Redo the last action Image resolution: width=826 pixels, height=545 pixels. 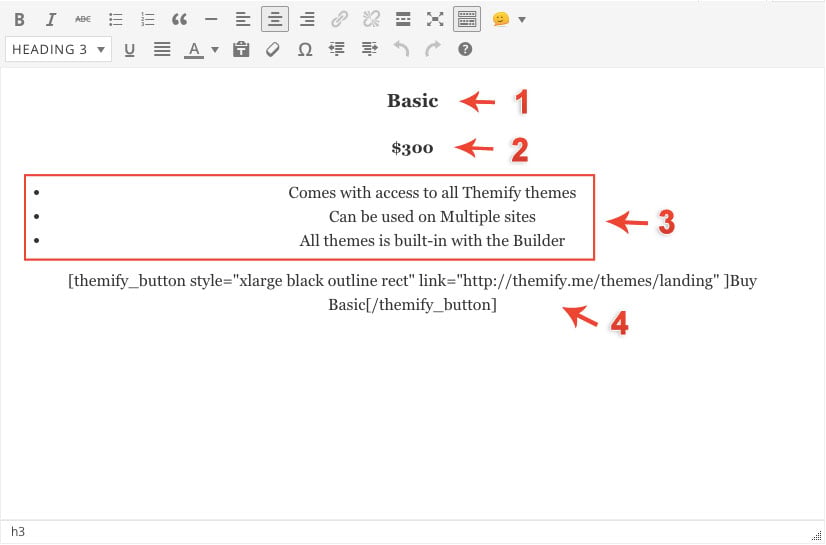coord(433,49)
